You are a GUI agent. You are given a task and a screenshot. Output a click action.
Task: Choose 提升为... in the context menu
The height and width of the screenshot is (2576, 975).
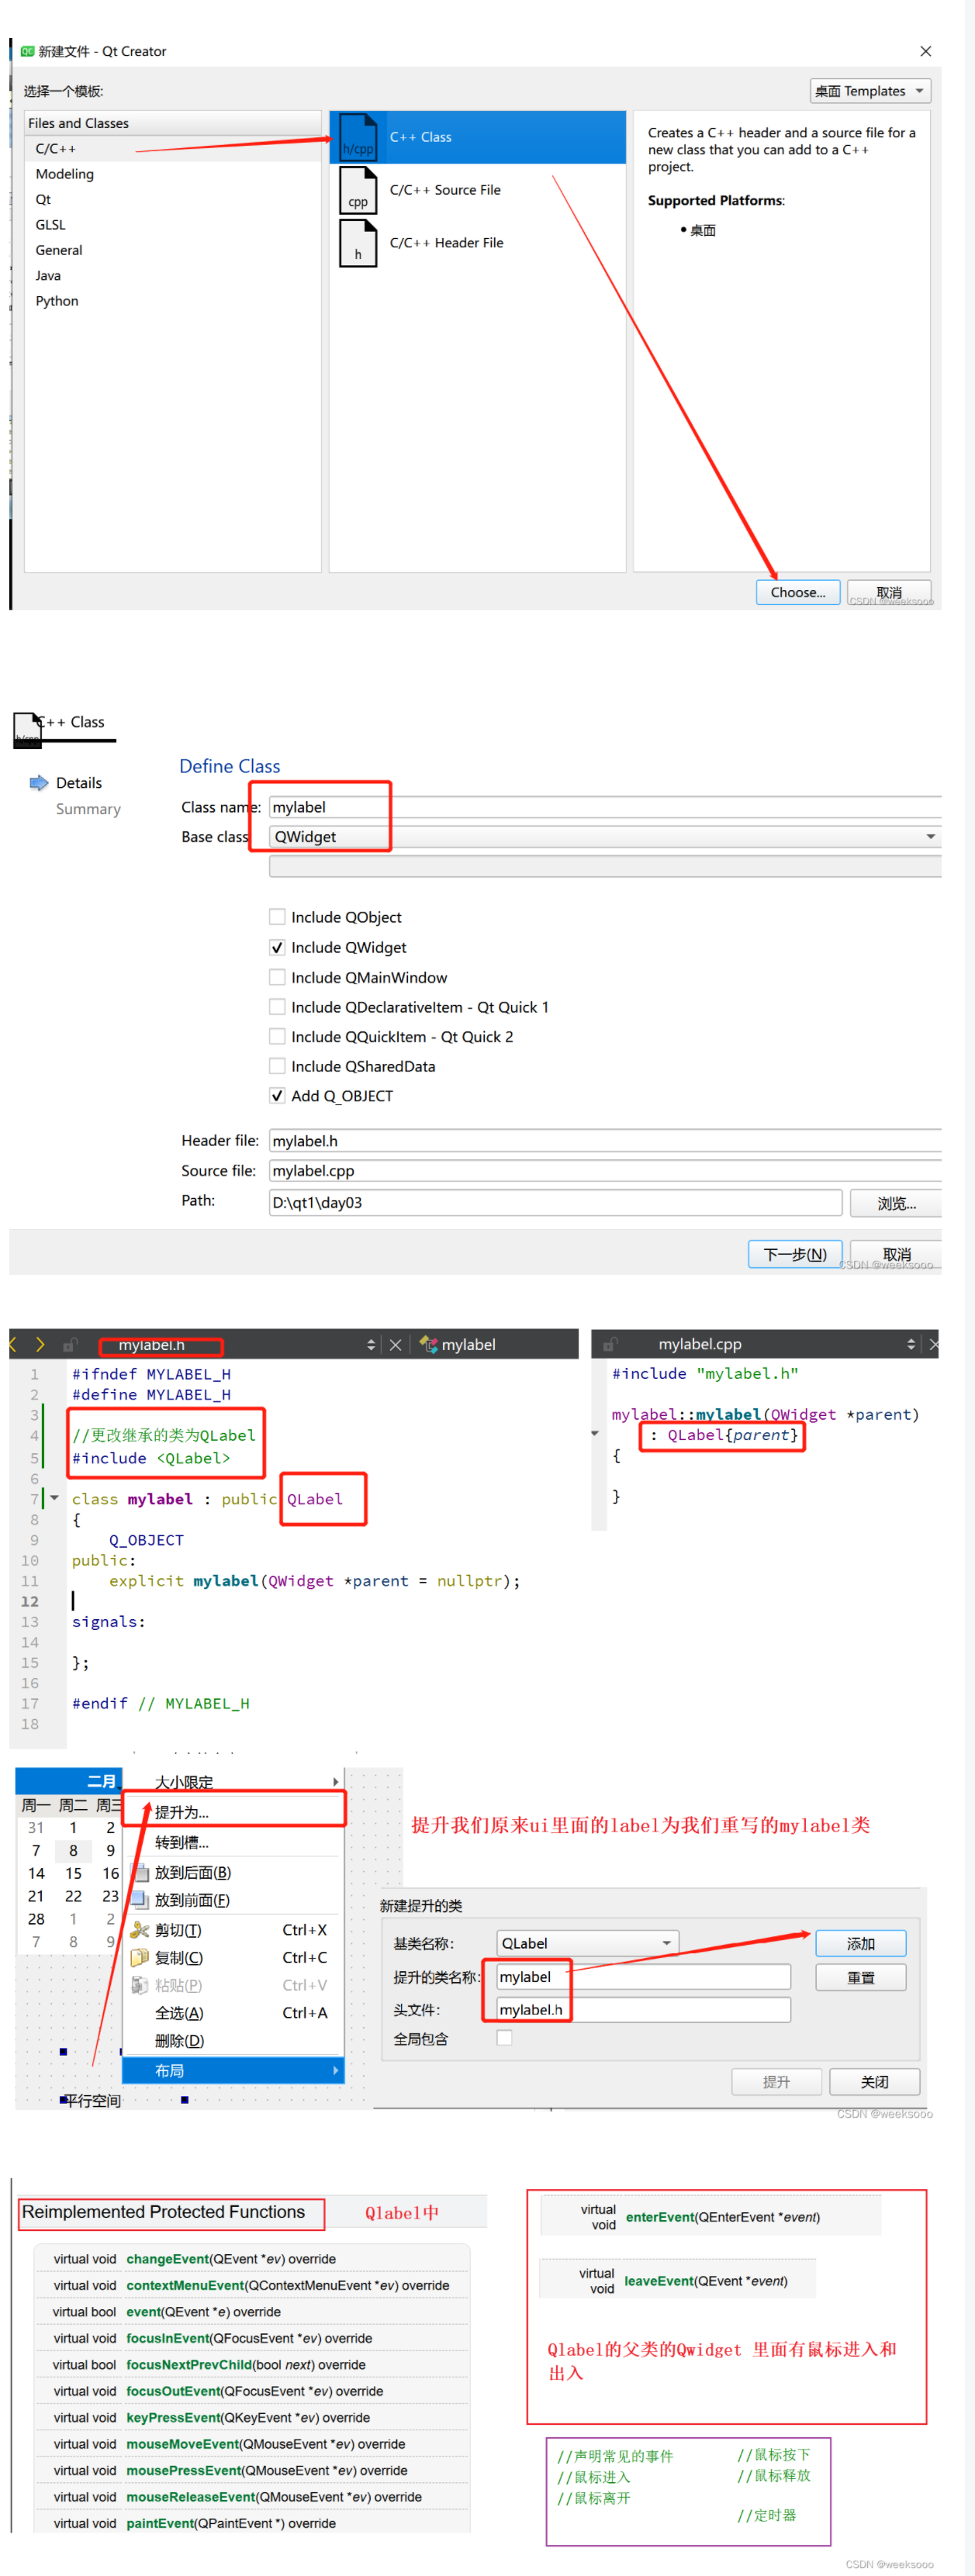coord(234,1812)
